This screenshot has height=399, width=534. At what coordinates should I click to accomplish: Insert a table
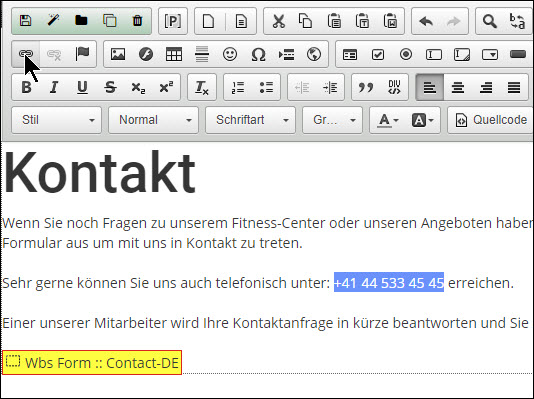174,54
